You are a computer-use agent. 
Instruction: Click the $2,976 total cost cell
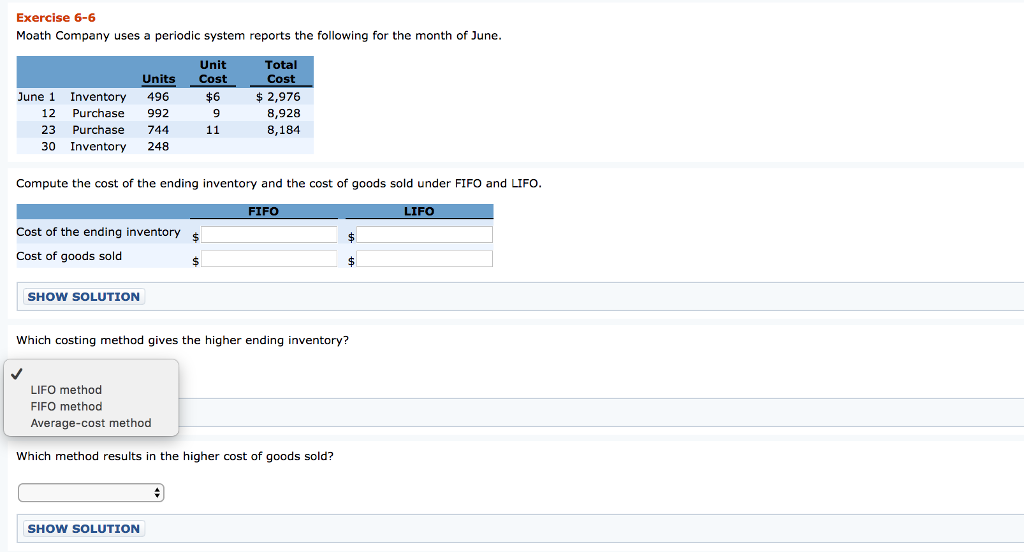point(278,97)
